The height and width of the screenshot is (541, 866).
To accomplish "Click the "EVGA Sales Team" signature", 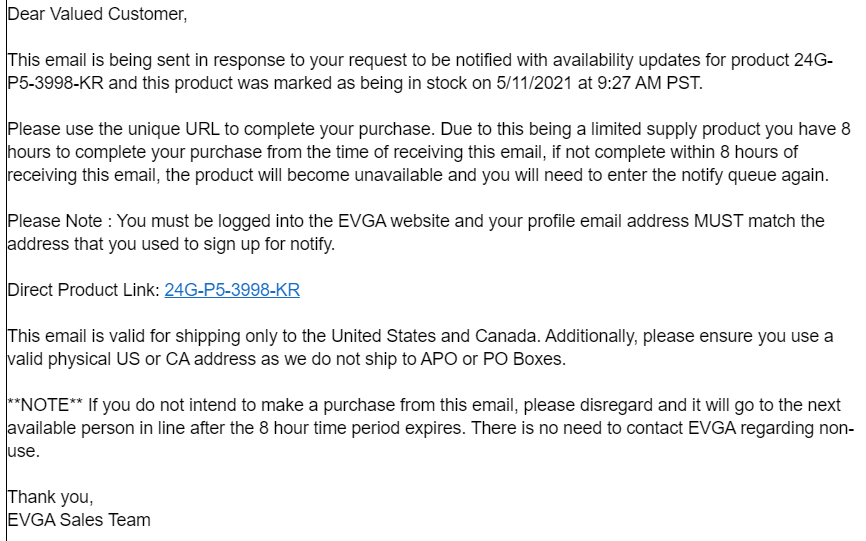I will pos(79,520).
